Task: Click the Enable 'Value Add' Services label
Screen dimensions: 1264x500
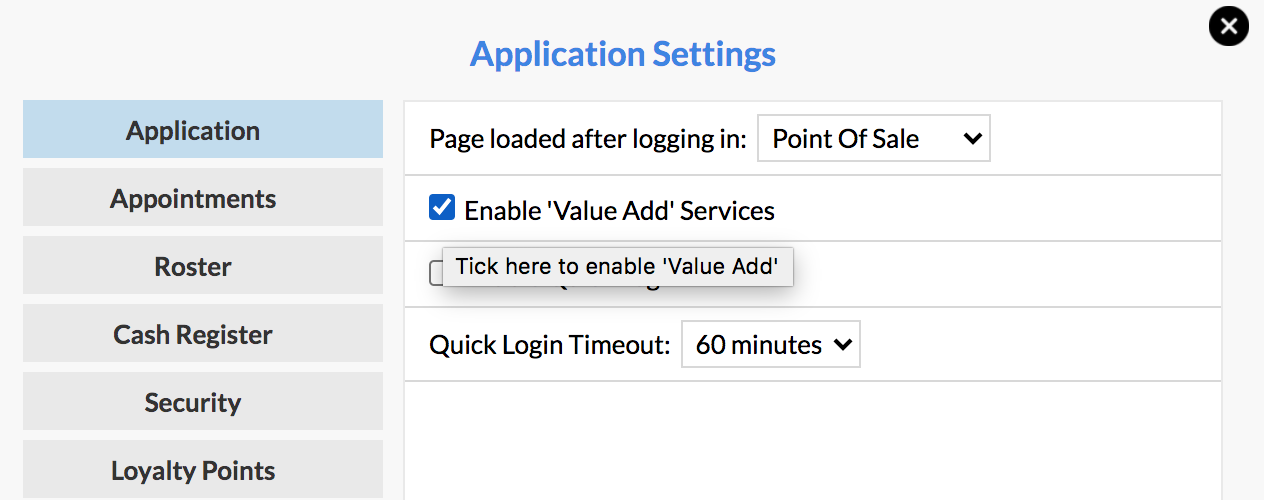Action: tap(620, 211)
